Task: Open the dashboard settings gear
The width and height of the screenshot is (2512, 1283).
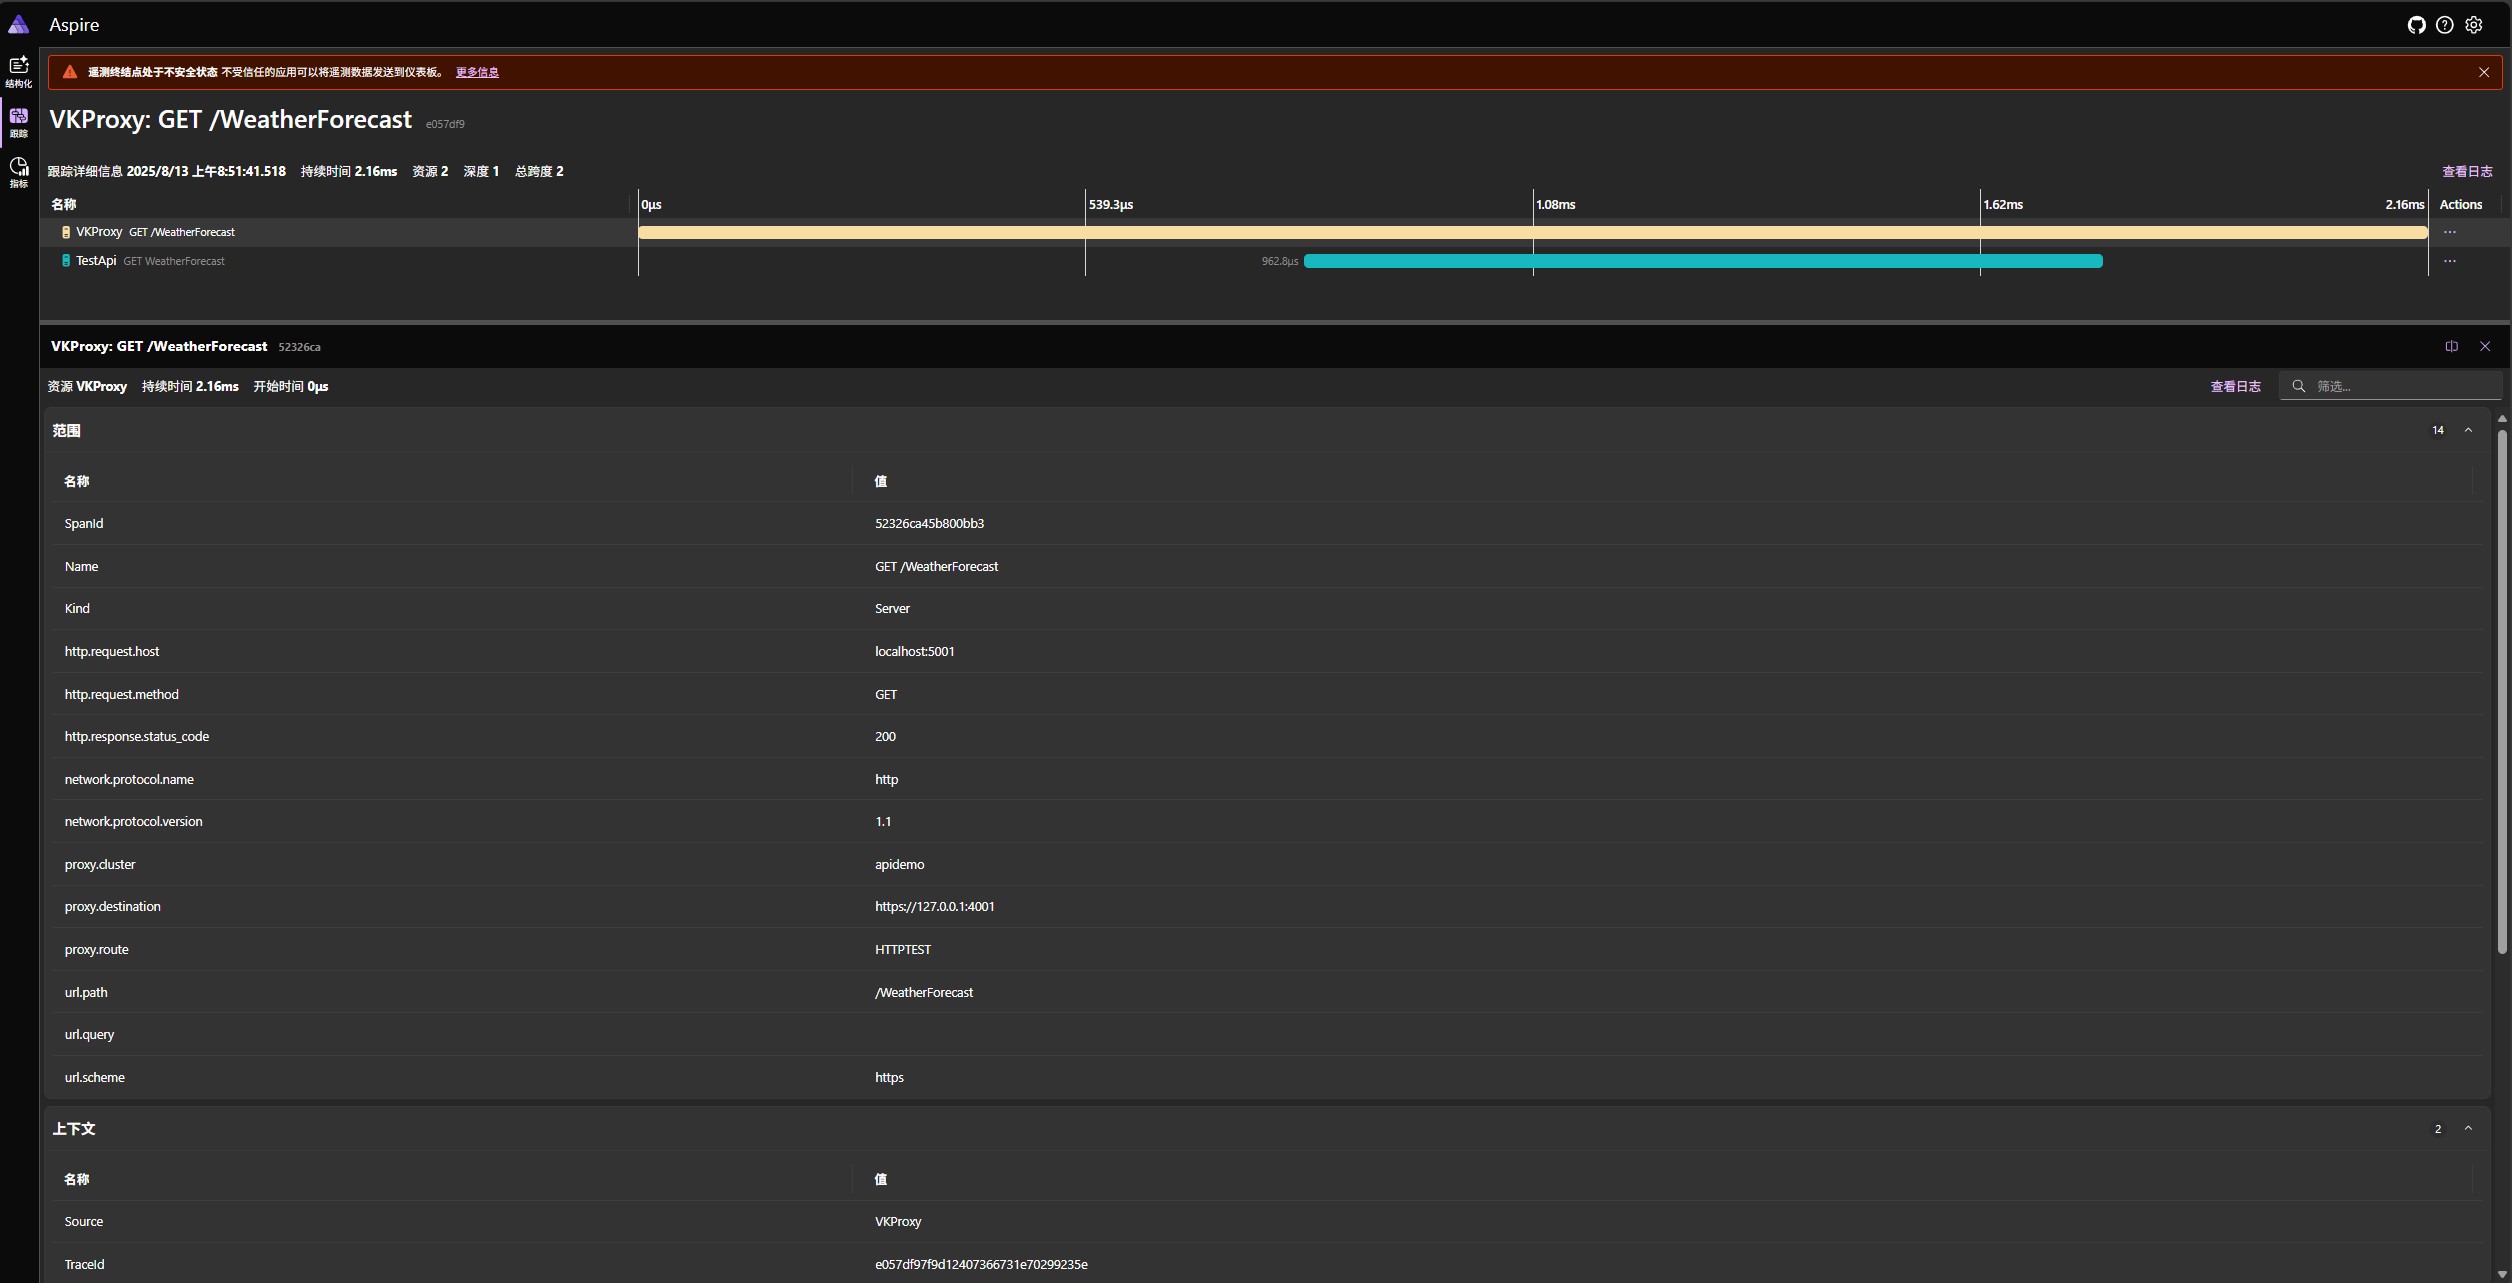Action: point(2475,24)
